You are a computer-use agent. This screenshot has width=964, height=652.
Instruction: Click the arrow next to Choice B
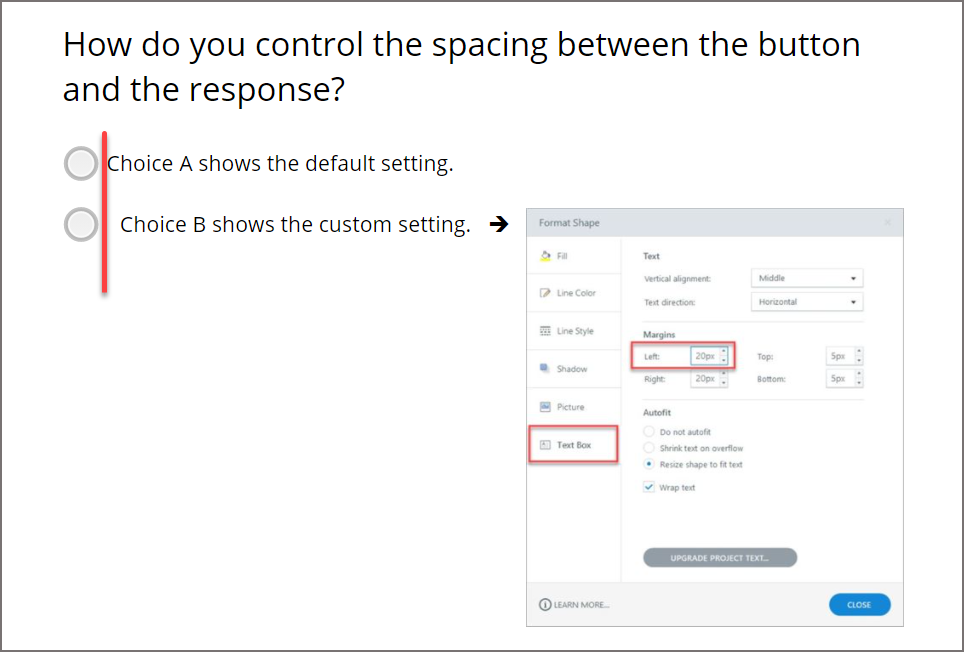pyautogui.click(x=499, y=224)
